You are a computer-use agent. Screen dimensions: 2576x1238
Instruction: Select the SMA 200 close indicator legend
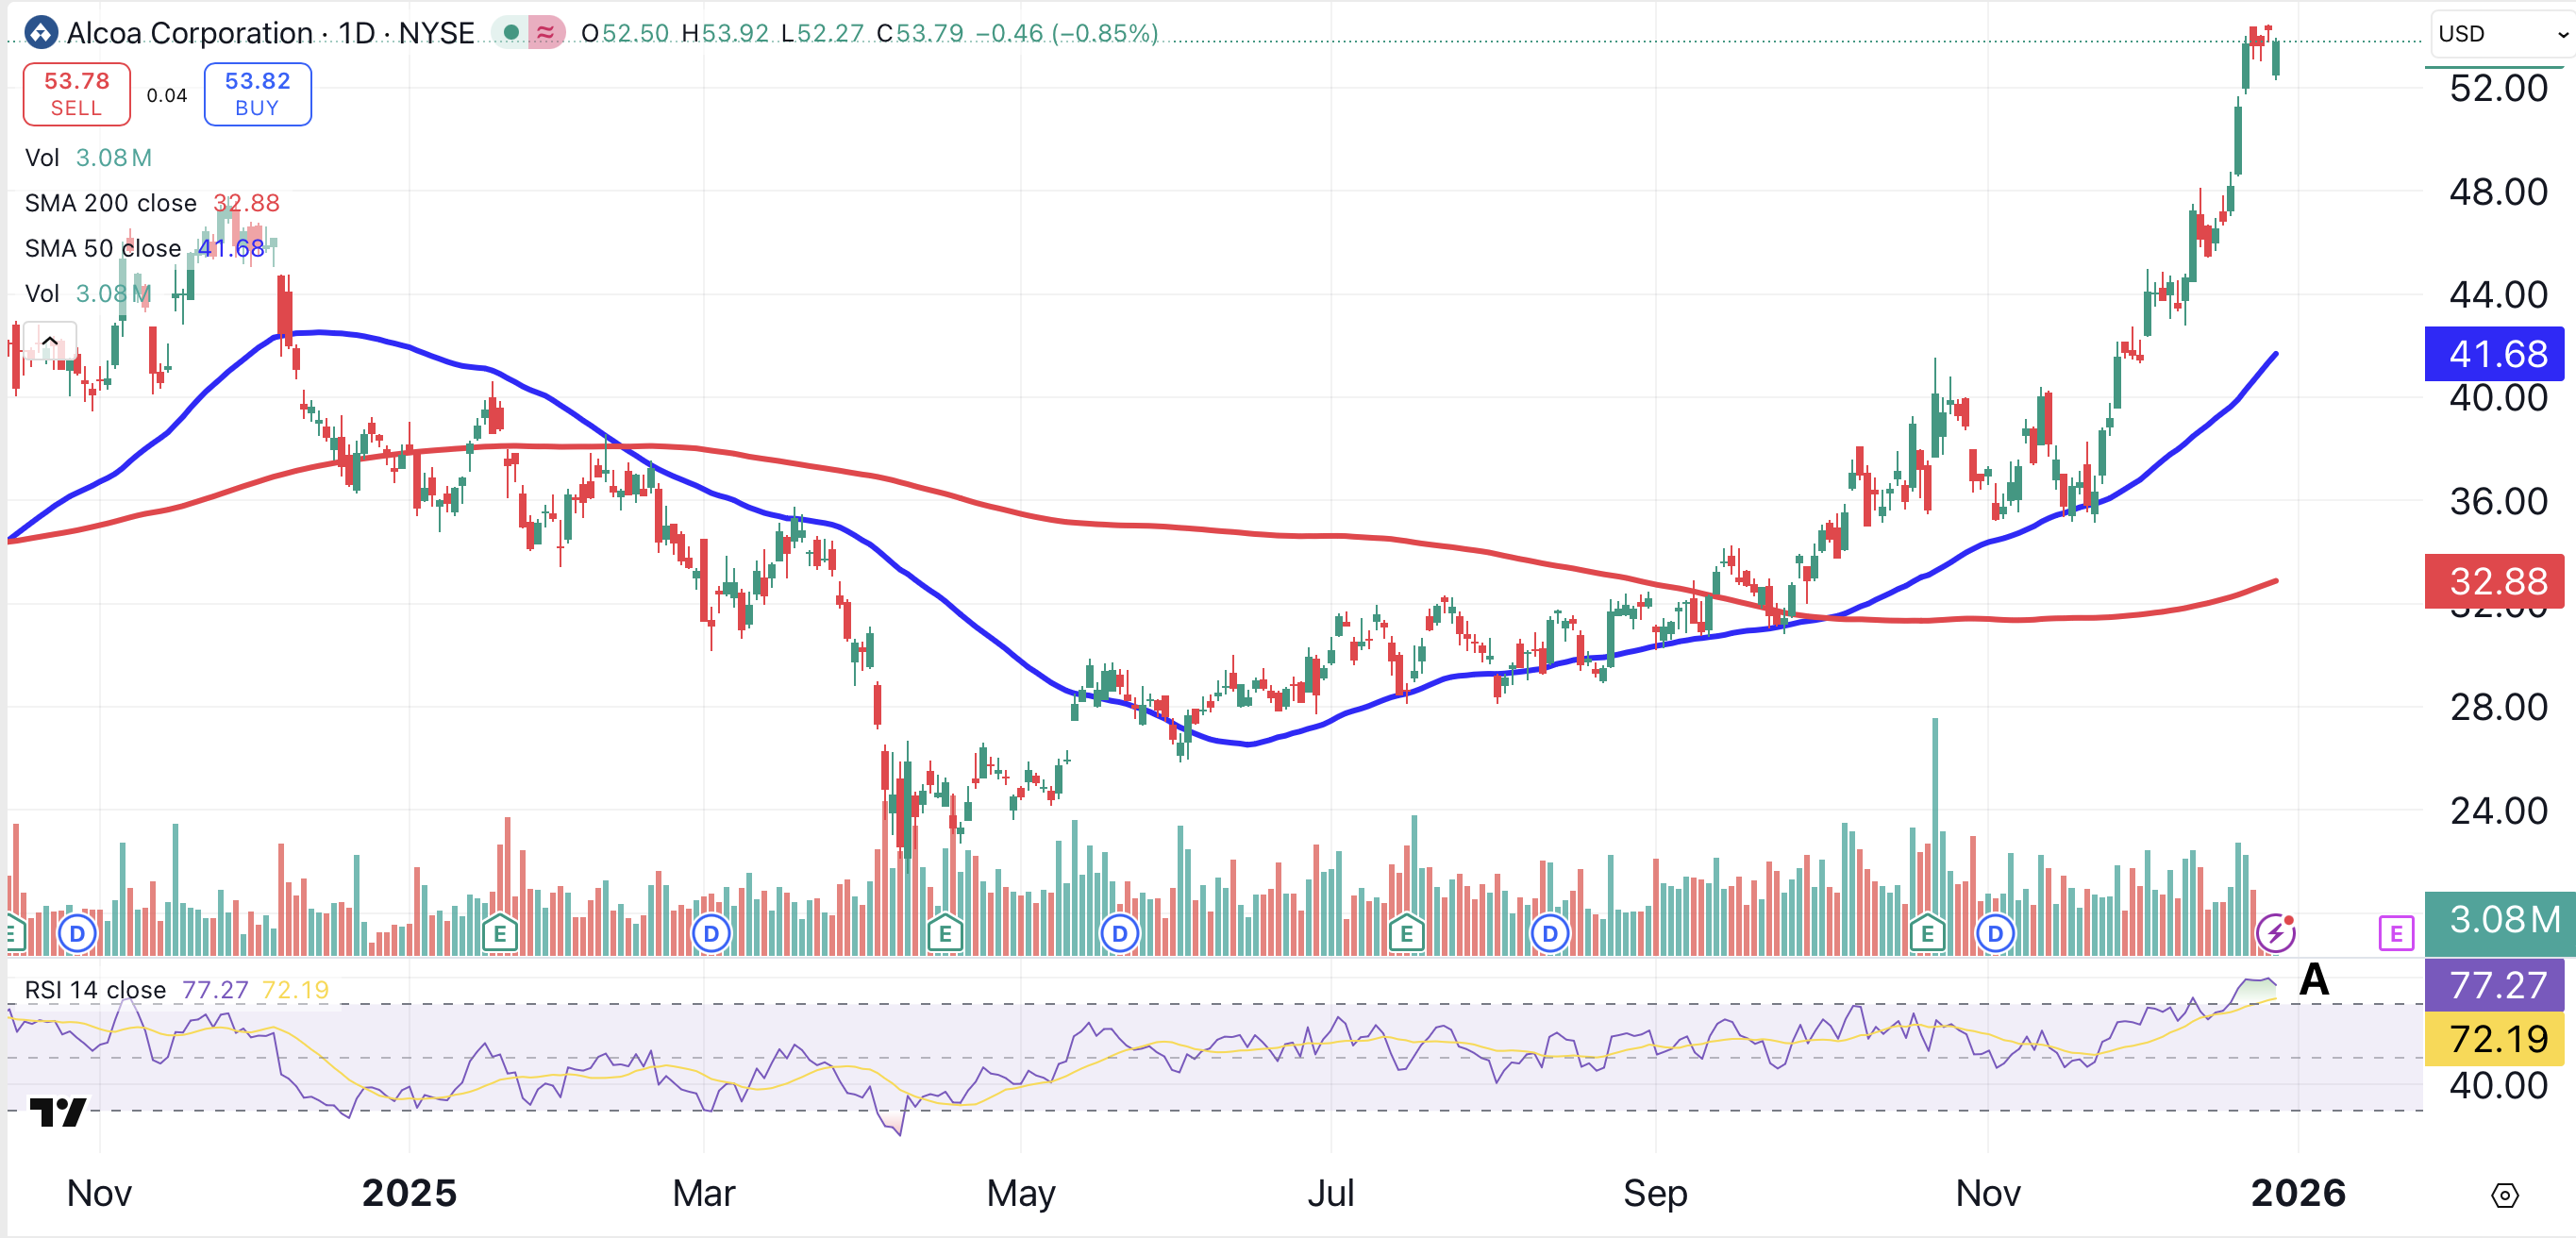pos(110,203)
